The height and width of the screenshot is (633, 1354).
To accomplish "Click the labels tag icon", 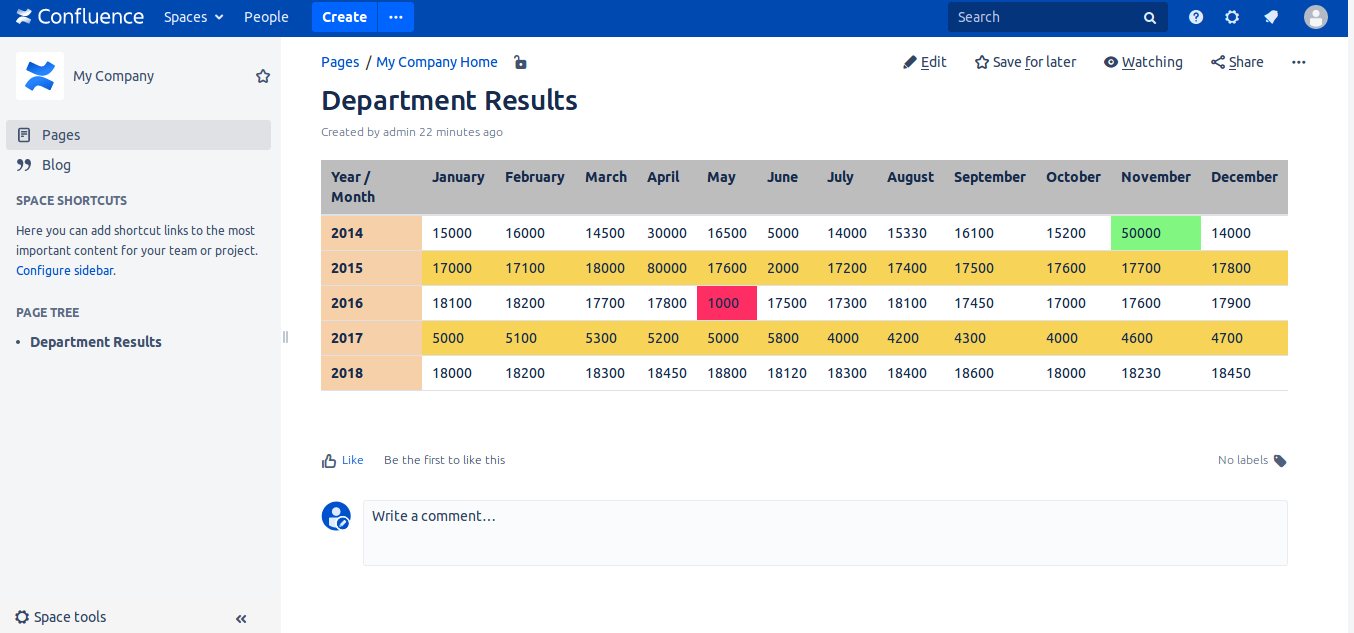I will 1280,461.
